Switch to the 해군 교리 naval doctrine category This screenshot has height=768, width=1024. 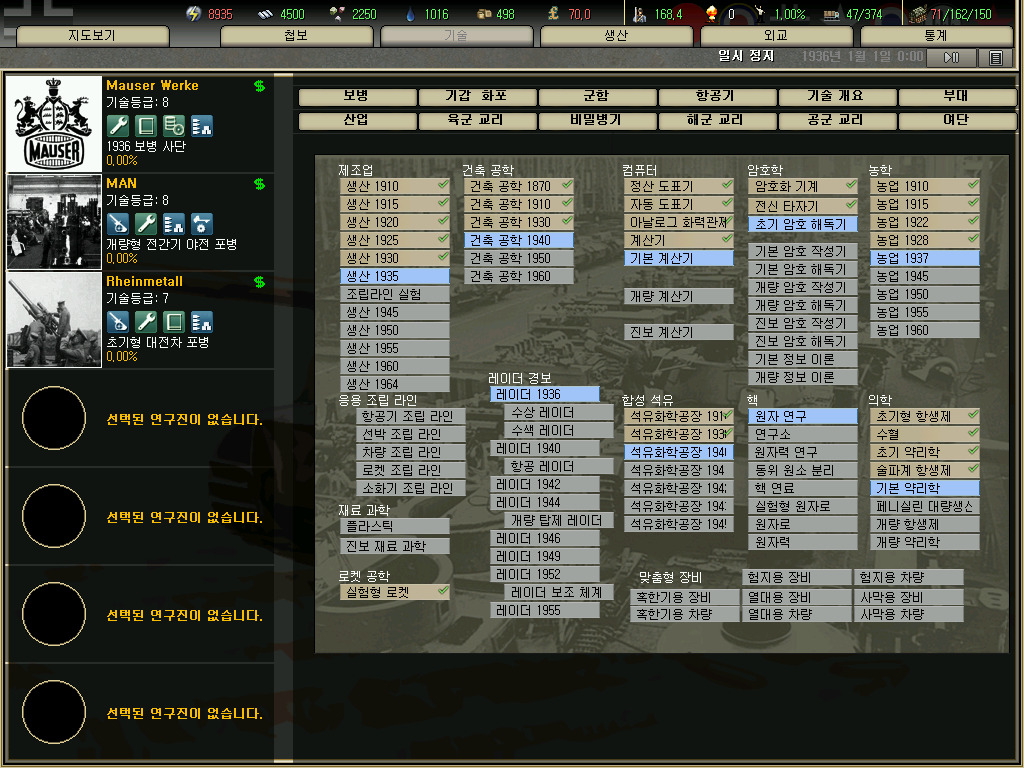pos(716,121)
